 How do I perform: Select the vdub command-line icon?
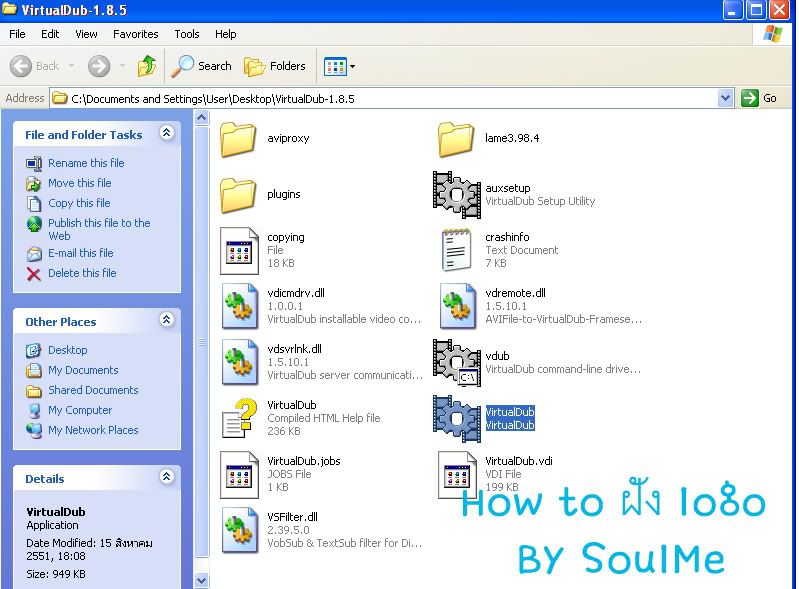[x=457, y=363]
